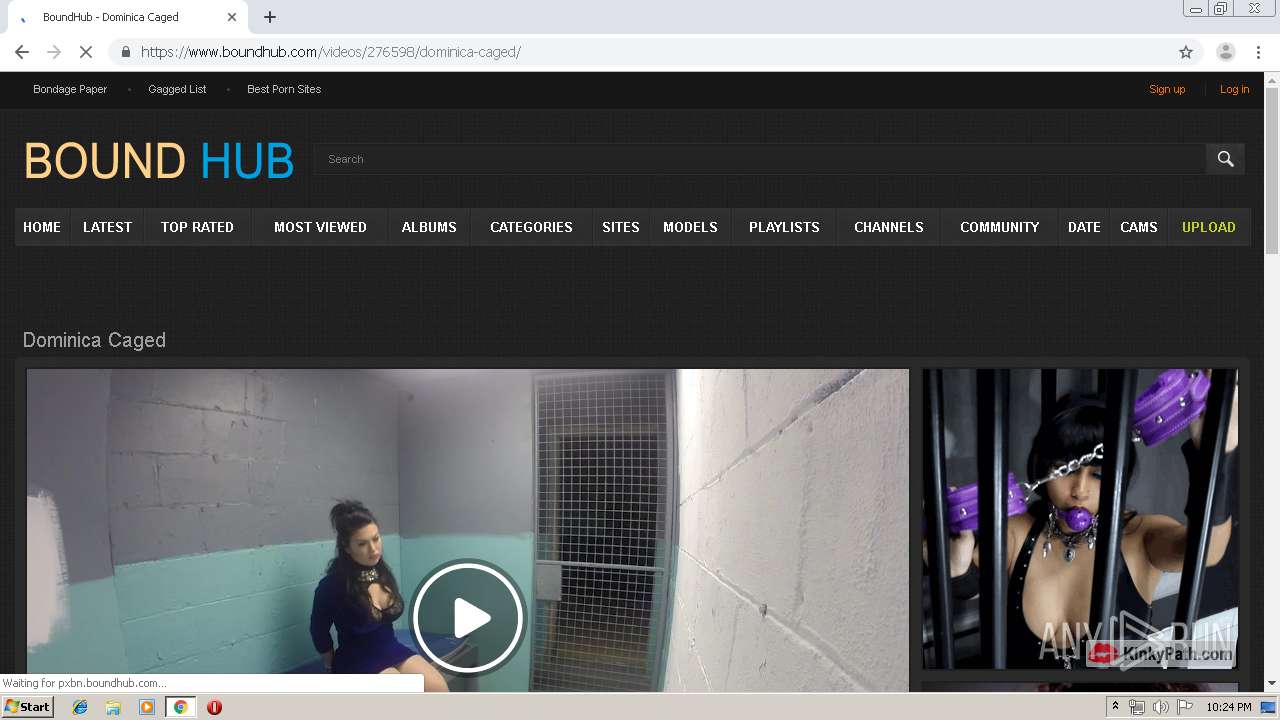The height and width of the screenshot is (720, 1280).
Task: Click the site search magnifier button
Action: [1225, 159]
